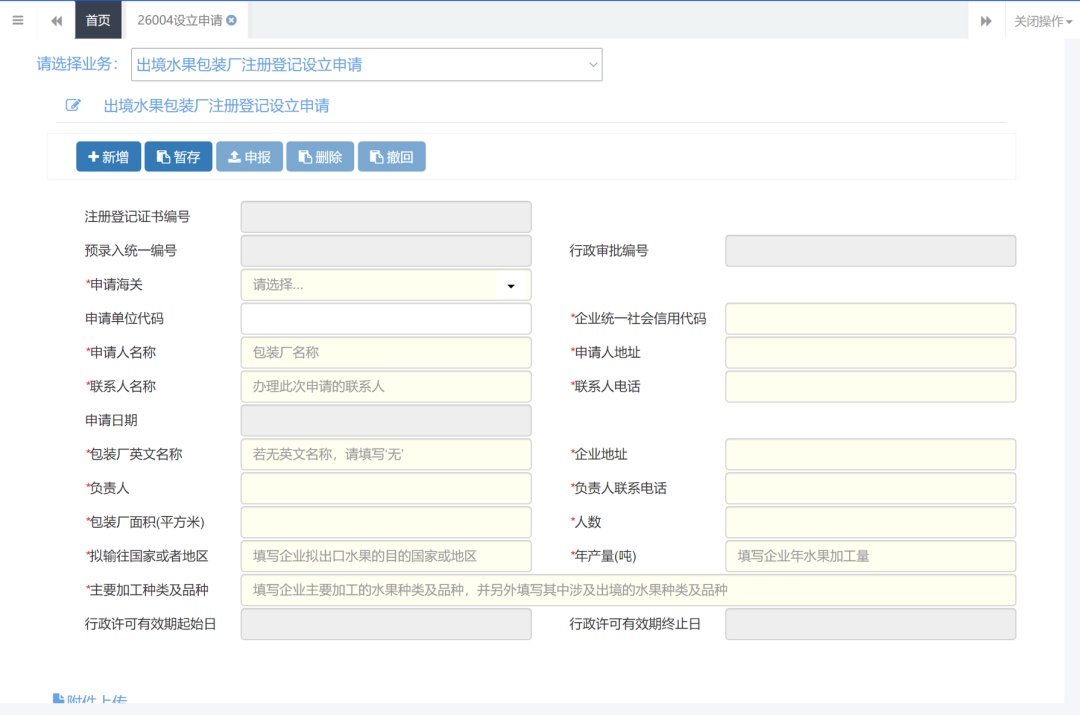Click the 企业统一社会信用代码 field
Image resolution: width=1080 pixels, height=715 pixels.
pyautogui.click(x=869, y=319)
